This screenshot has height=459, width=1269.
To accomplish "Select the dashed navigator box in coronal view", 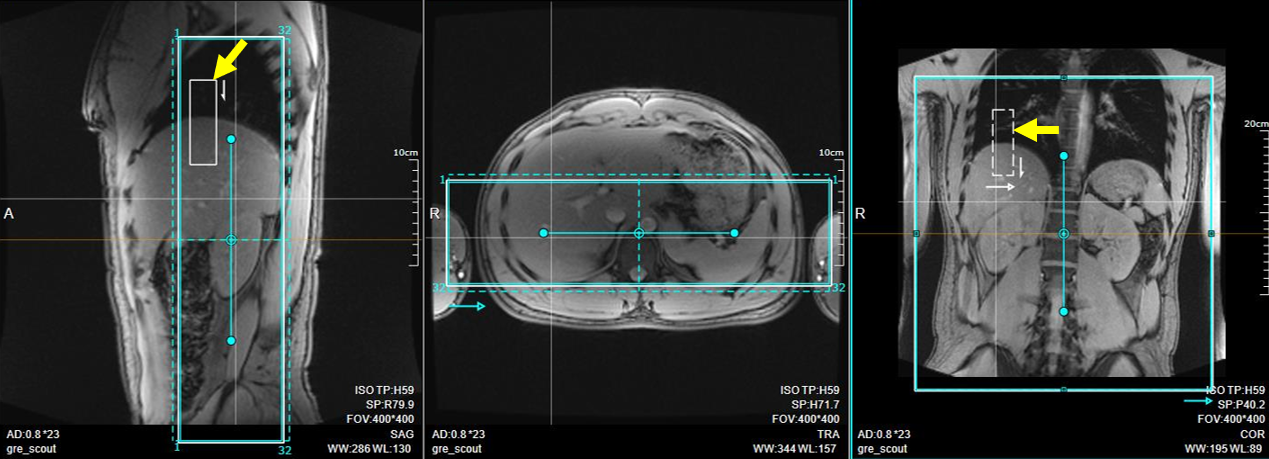I will click(x=1003, y=141).
